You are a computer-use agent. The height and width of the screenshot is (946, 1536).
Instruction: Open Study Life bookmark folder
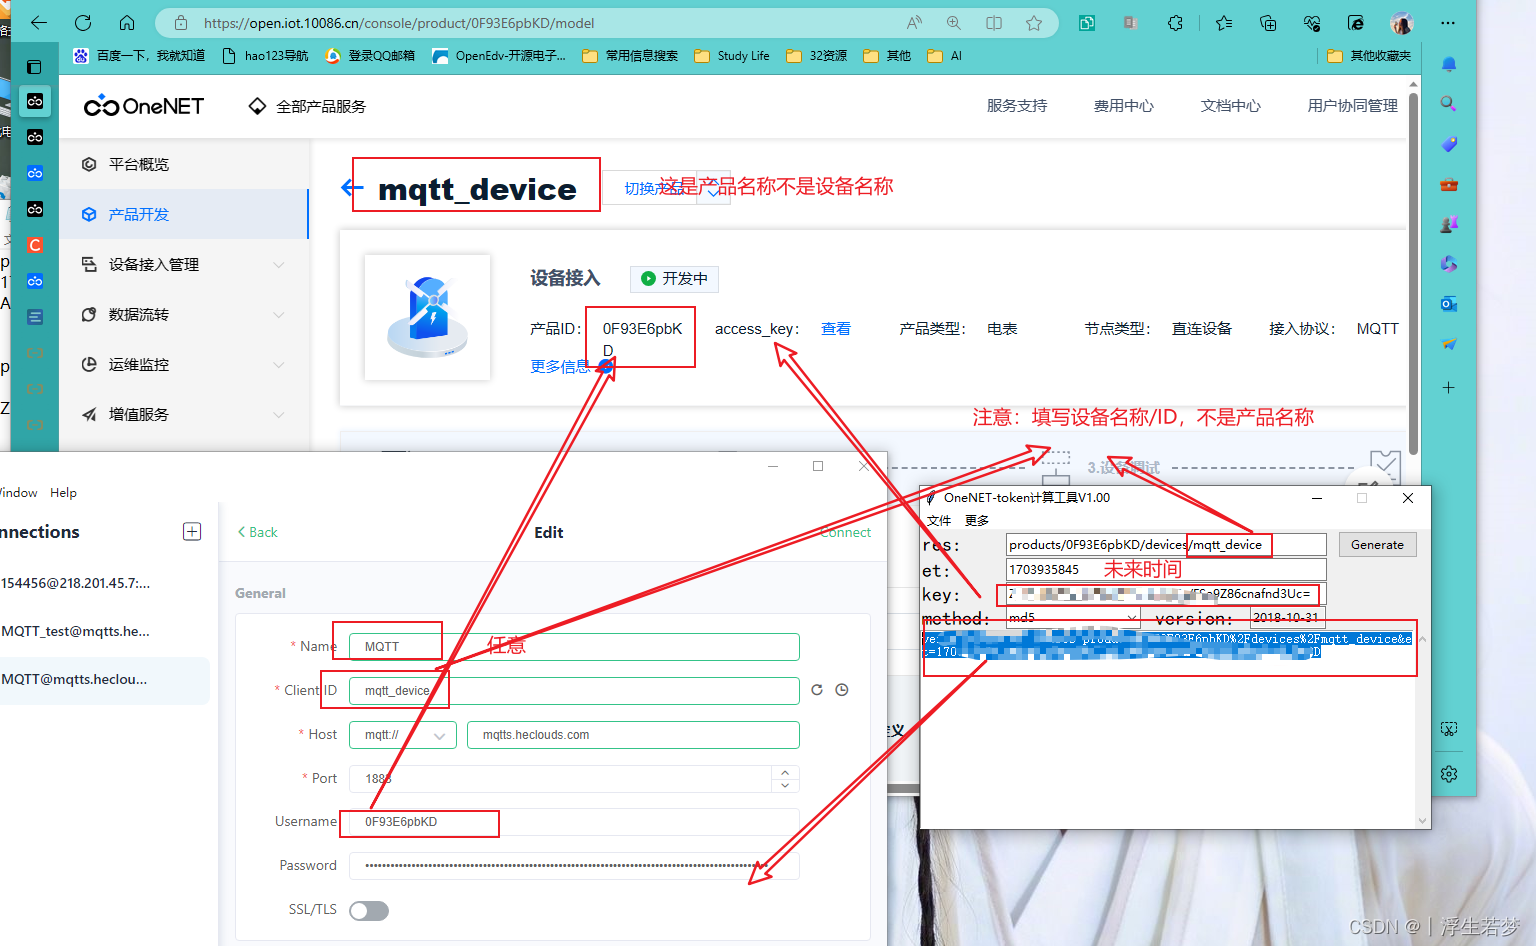(x=732, y=56)
